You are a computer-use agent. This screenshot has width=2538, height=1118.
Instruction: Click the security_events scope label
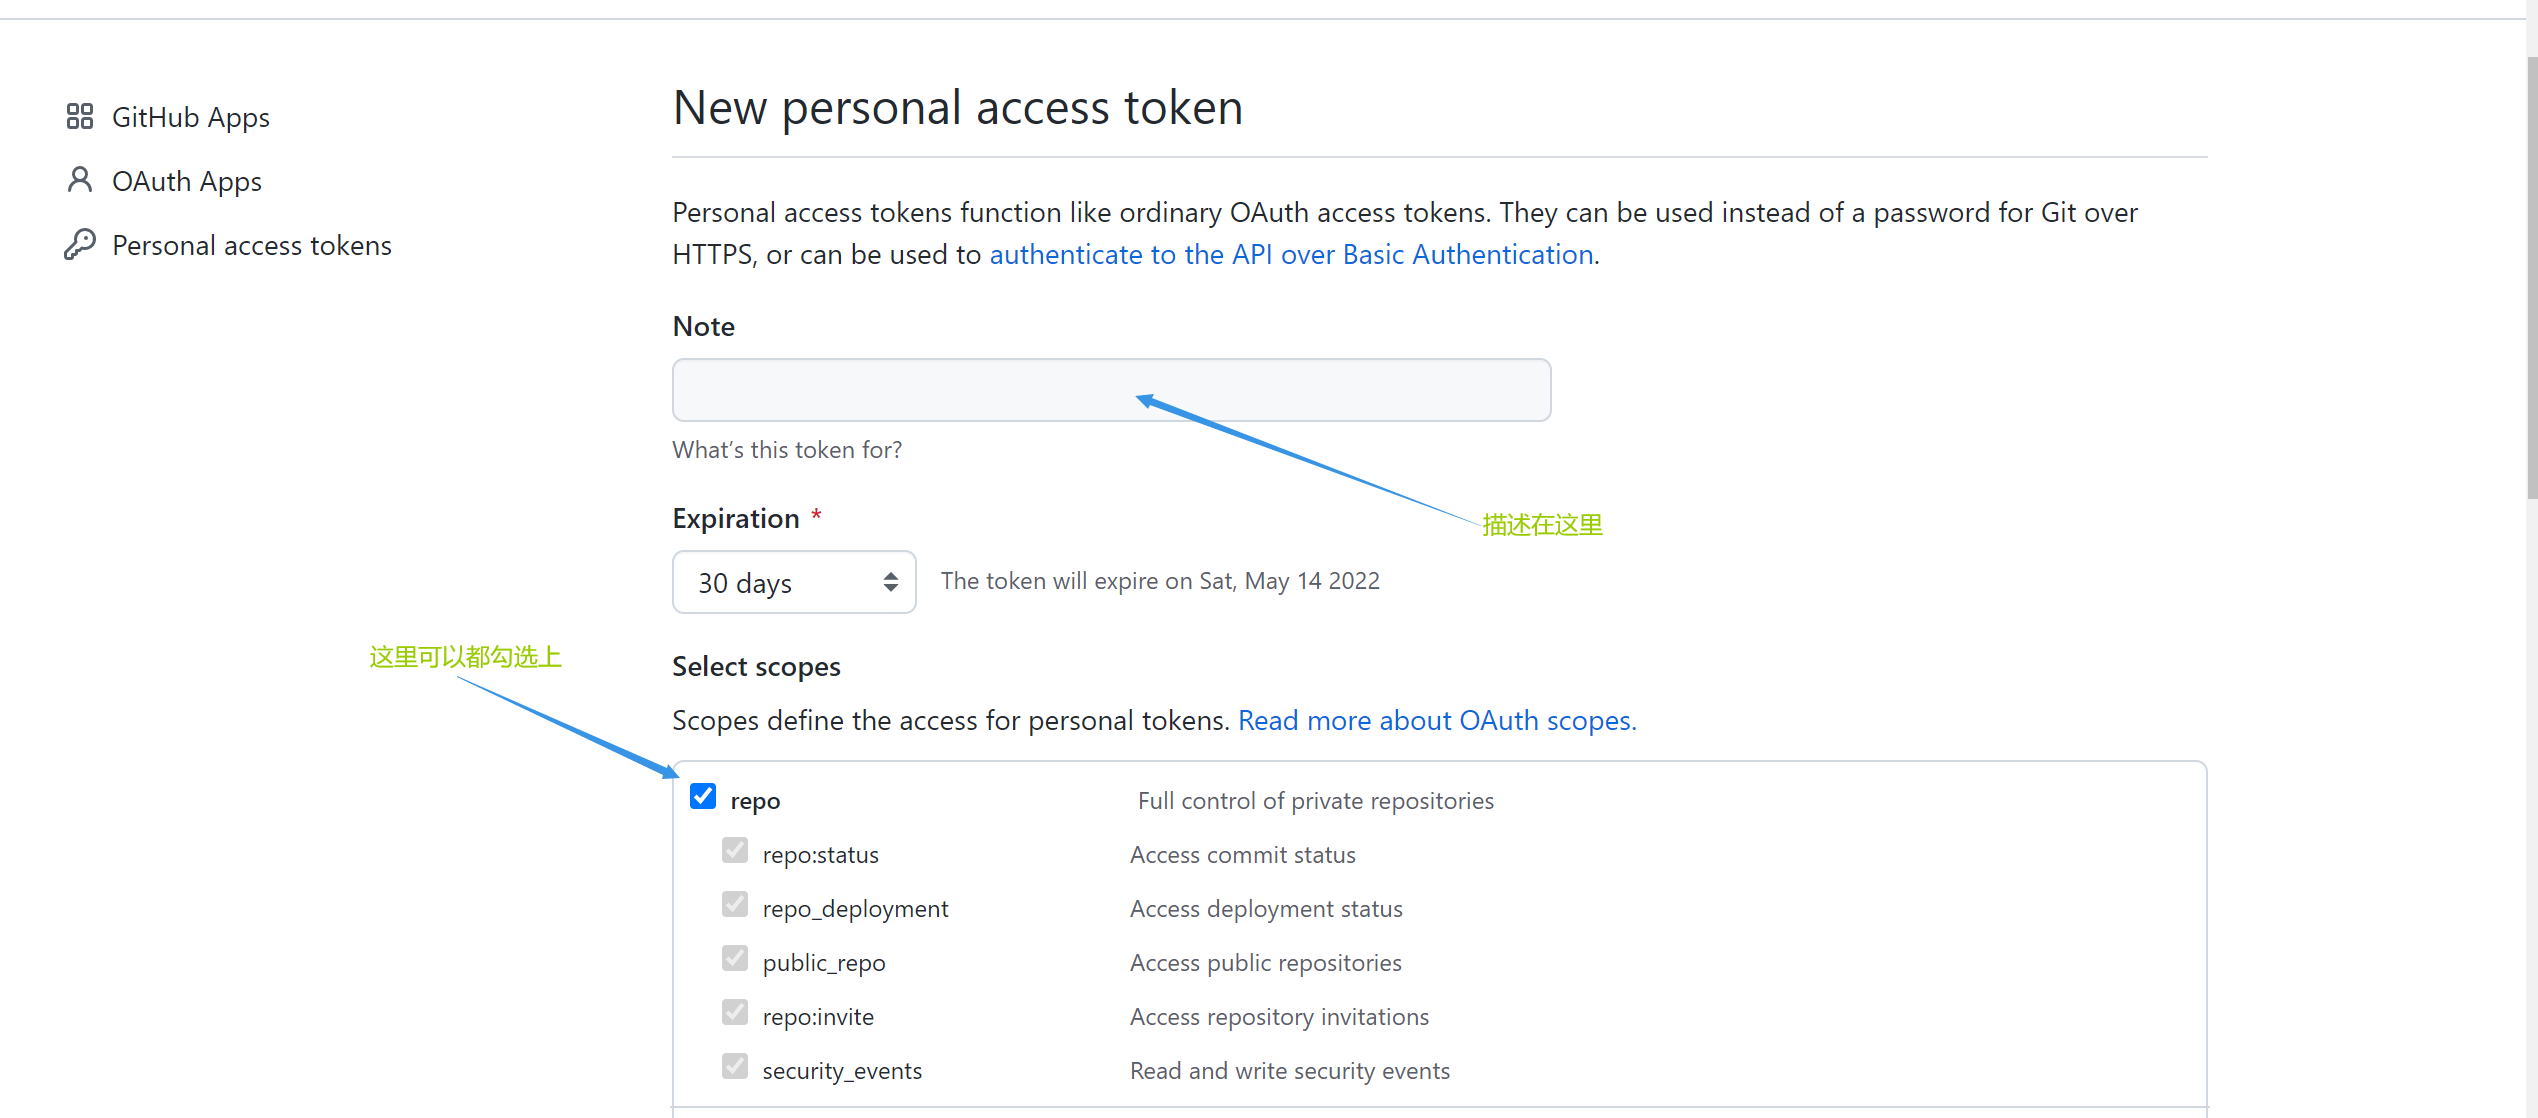[842, 1071]
